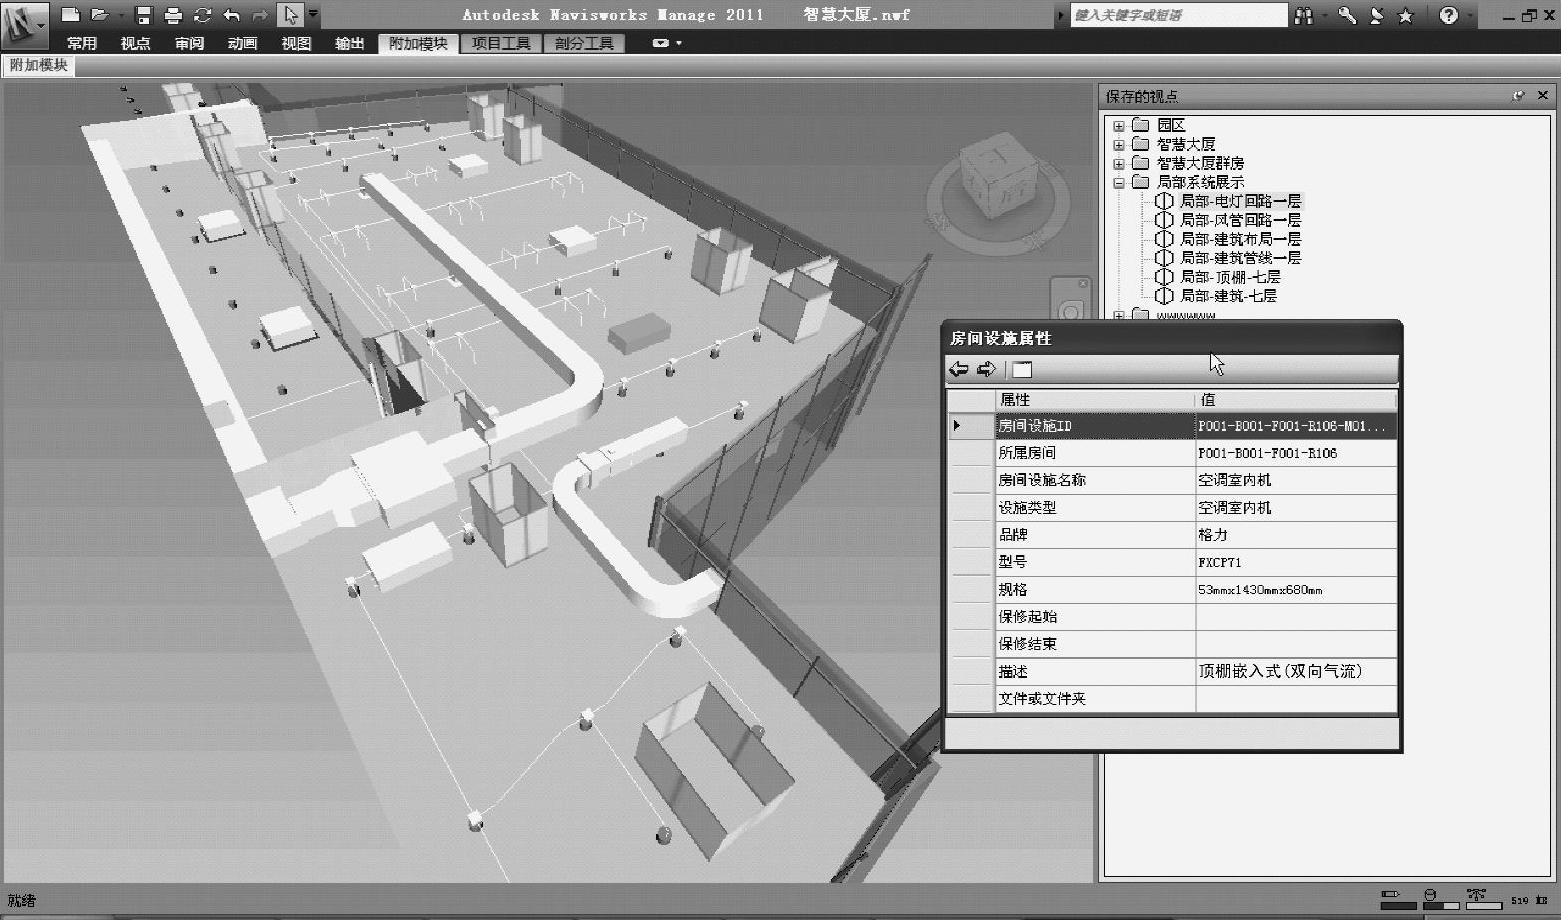The height and width of the screenshot is (920, 1561).
Task: Open Favorites with the star icon
Action: point(1406,16)
